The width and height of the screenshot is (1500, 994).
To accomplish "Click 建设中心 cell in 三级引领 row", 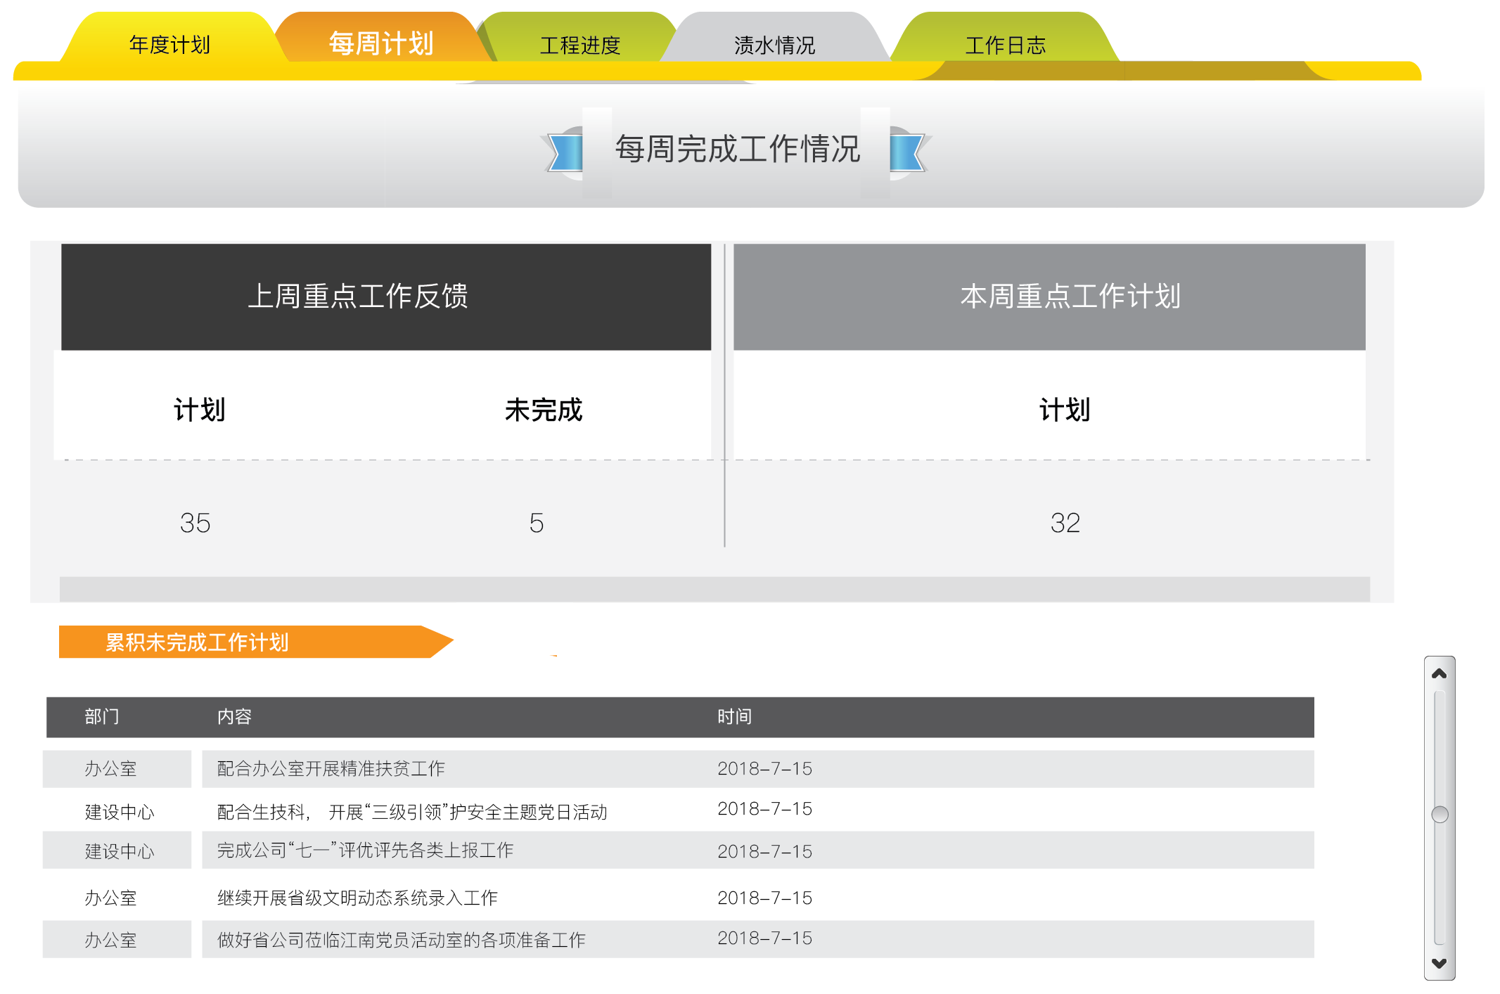I will tap(119, 812).
